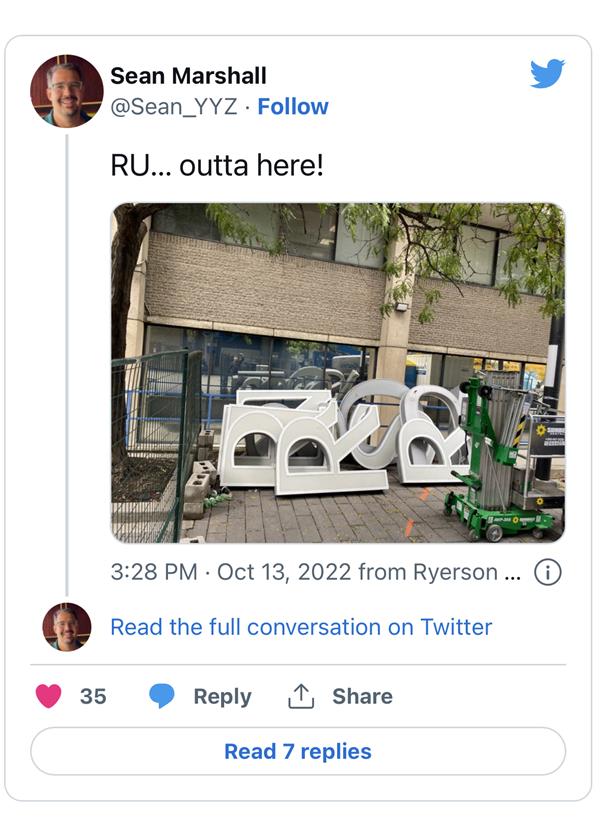The image size is (600, 818).
Task: Open the photo of sign letters
Action: pyautogui.click(x=337, y=372)
